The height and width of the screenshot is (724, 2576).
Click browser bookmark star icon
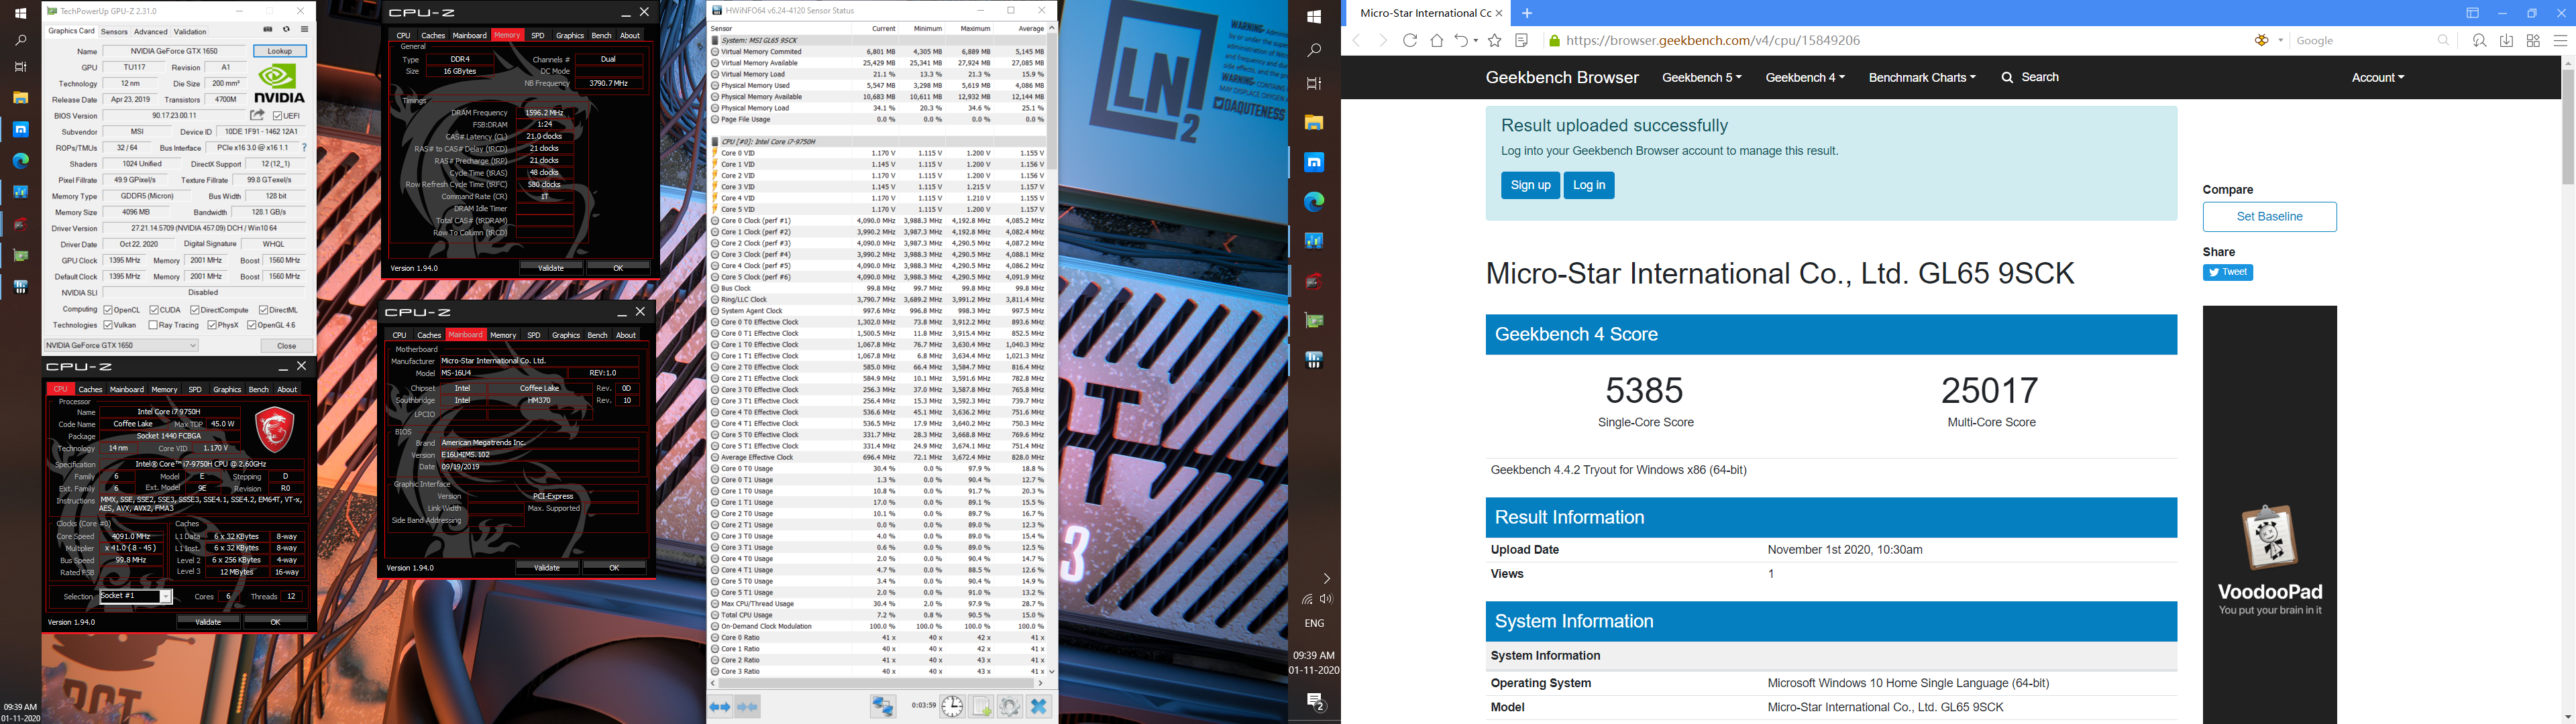pos(1495,41)
